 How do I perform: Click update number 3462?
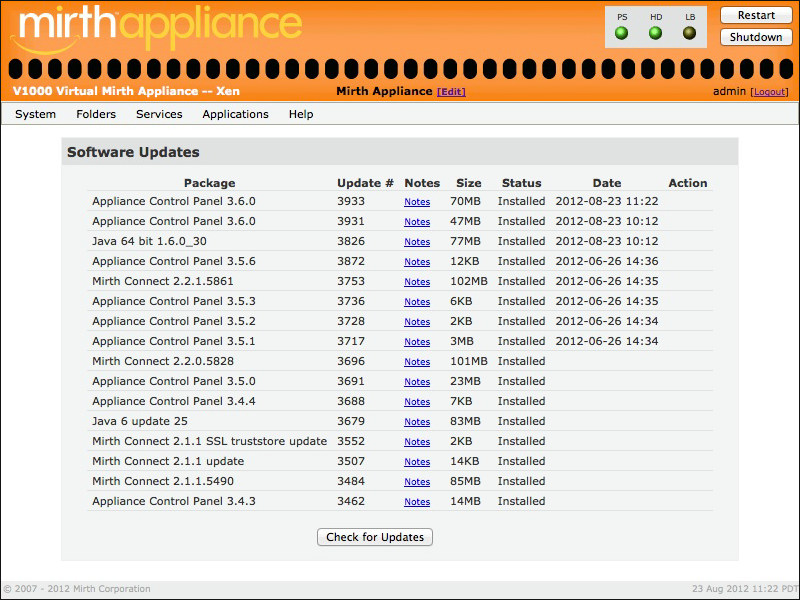351,501
